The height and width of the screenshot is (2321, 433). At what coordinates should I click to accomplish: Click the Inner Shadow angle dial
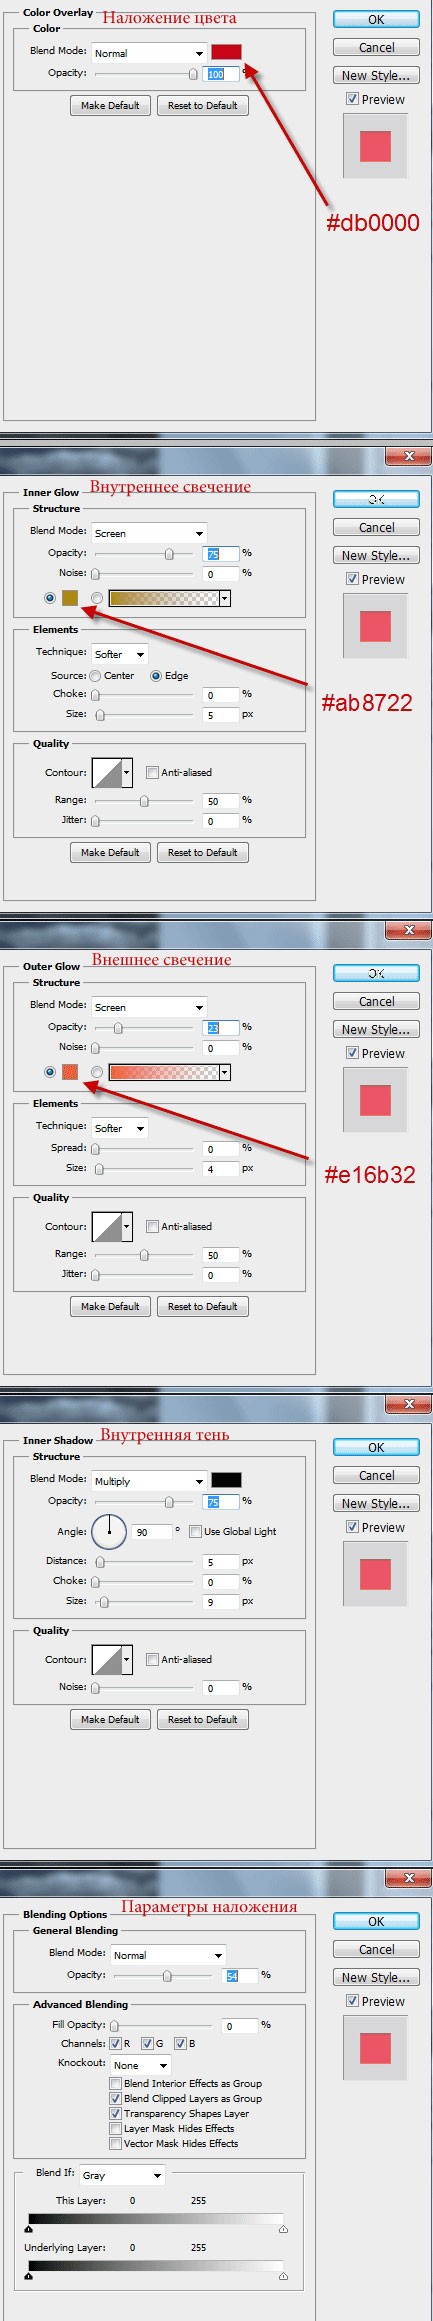[x=109, y=1531]
